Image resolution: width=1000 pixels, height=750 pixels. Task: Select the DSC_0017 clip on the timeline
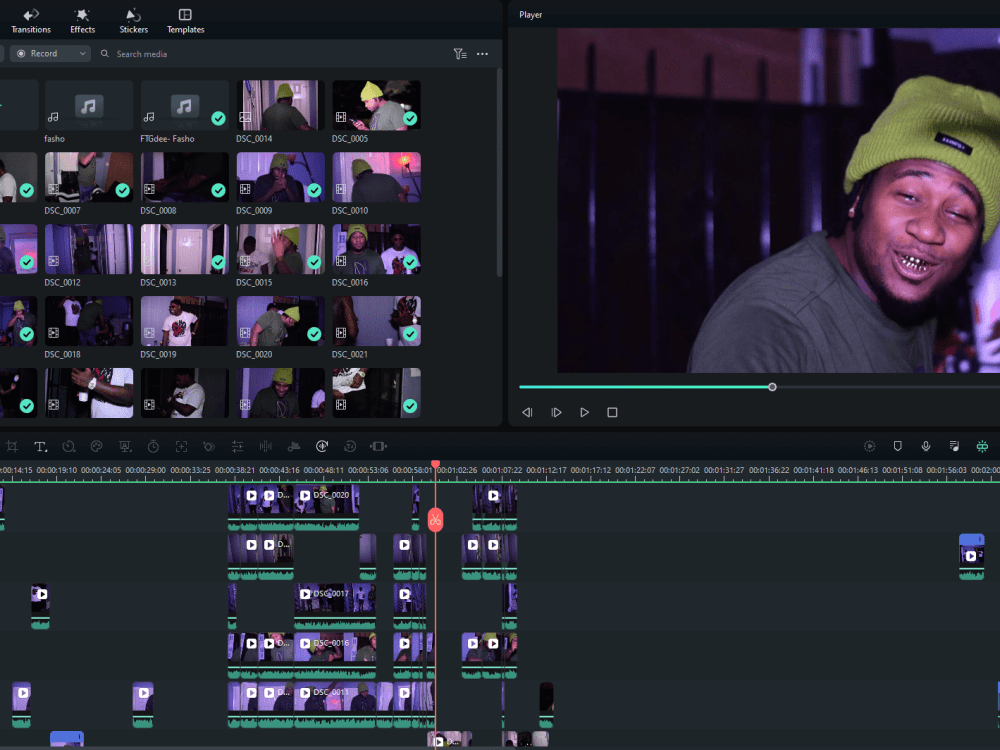335,606
